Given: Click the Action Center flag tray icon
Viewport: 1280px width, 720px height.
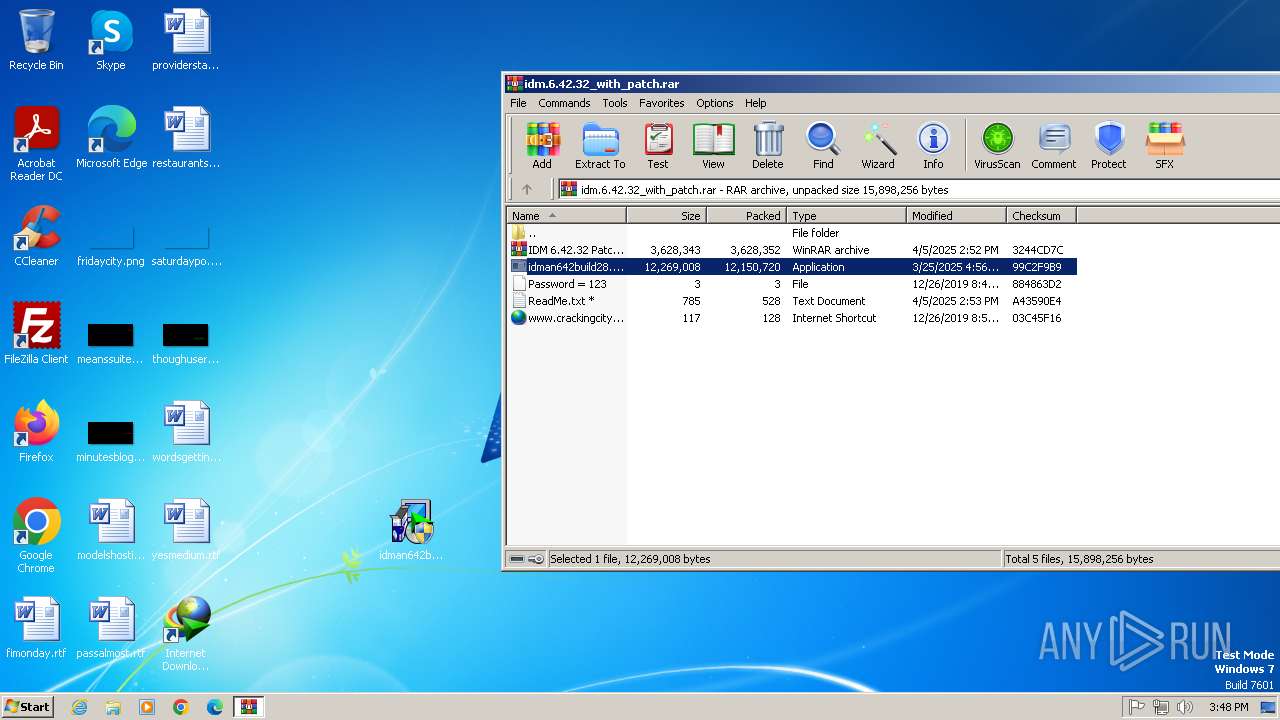Looking at the screenshot, I should pyautogui.click(x=1137, y=707).
